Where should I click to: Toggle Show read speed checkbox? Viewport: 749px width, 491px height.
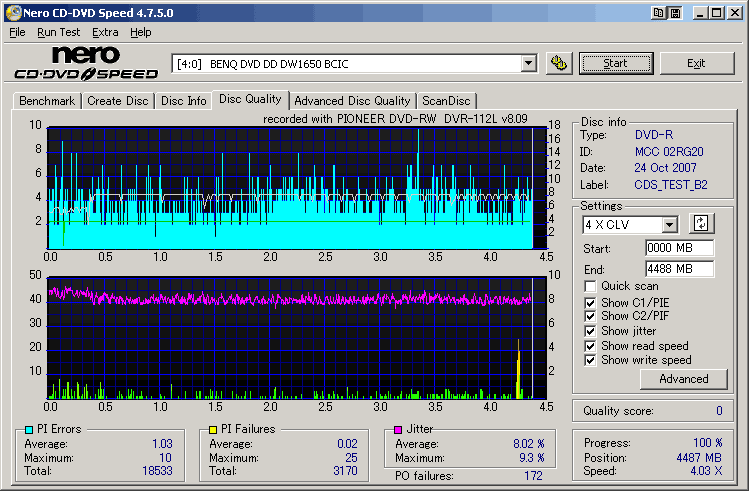[x=590, y=346]
